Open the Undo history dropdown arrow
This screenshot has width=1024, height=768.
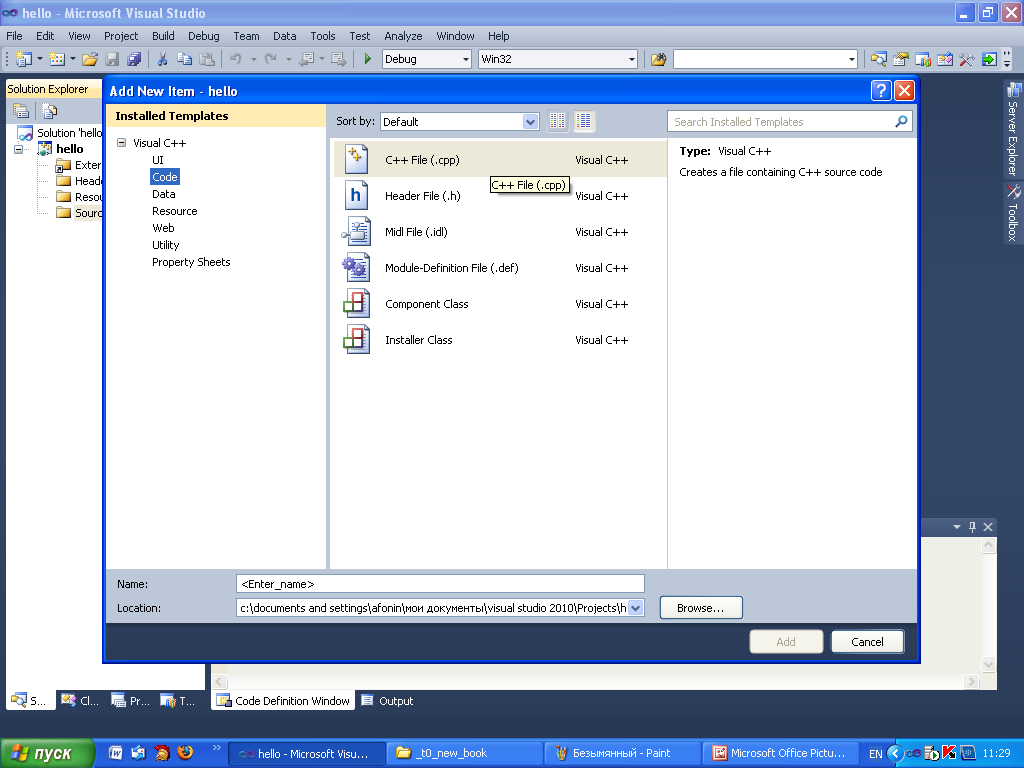coord(253,59)
